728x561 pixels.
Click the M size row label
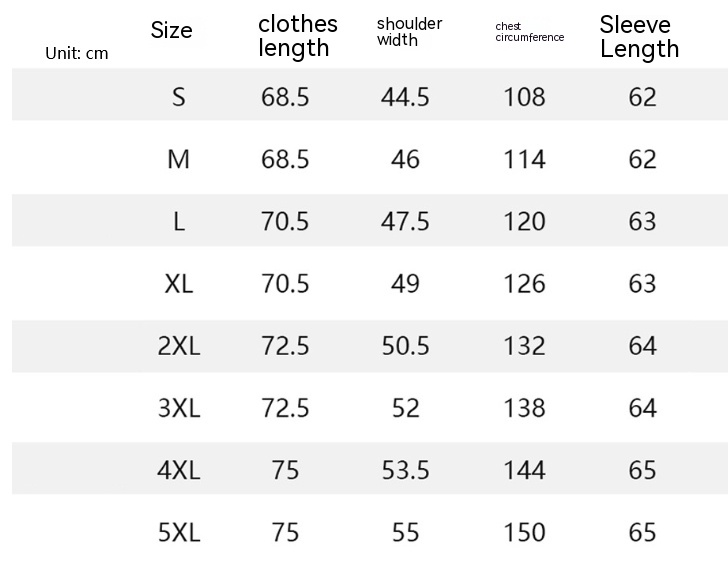point(179,159)
